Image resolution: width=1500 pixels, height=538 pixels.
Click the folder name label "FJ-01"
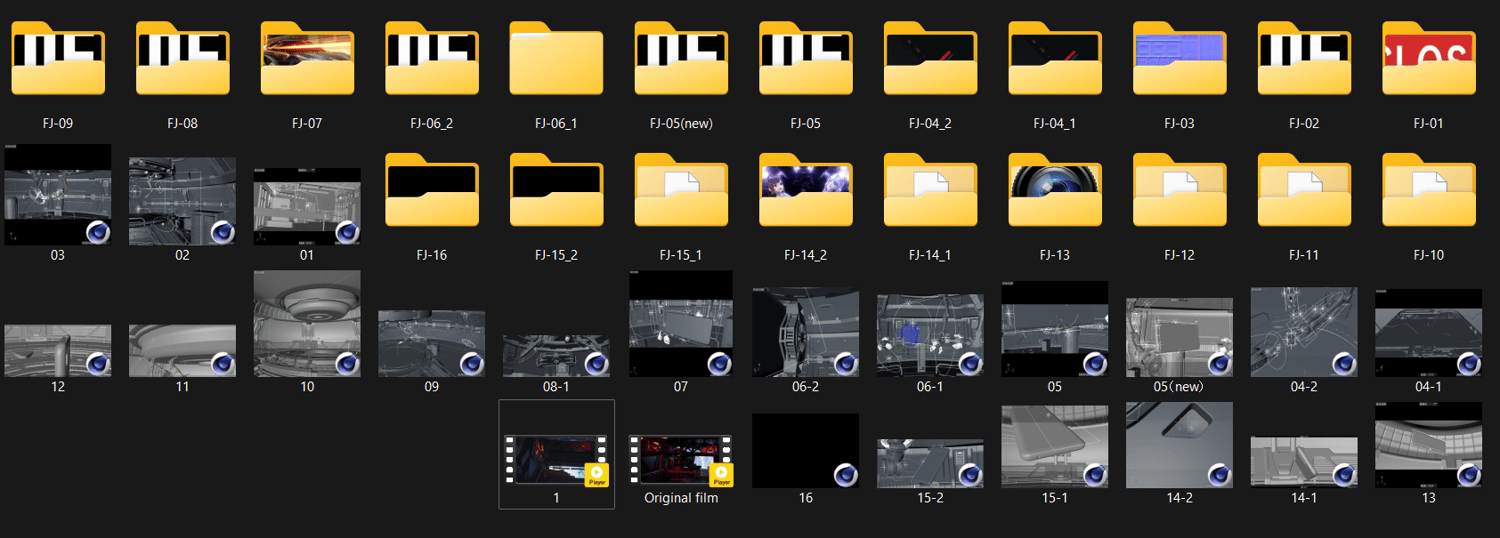tap(1429, 124)
